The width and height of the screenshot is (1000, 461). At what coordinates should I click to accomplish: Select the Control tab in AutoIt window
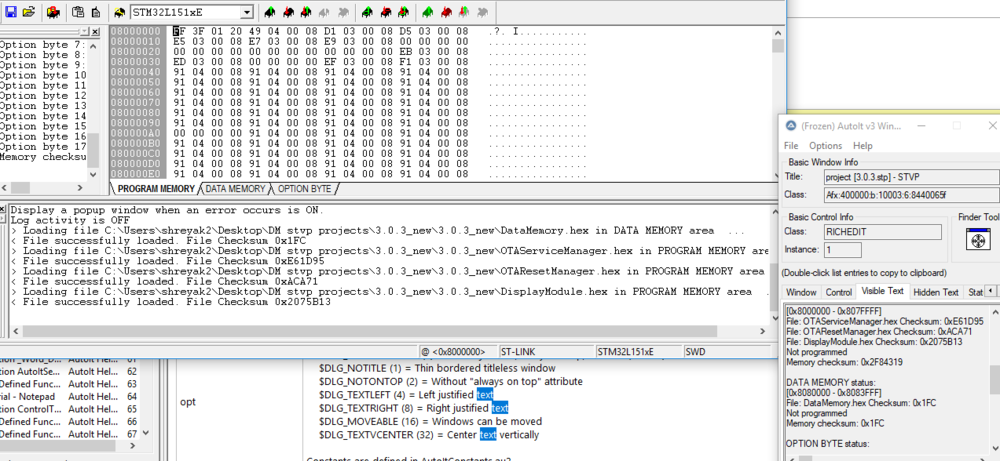pos(839,292)
